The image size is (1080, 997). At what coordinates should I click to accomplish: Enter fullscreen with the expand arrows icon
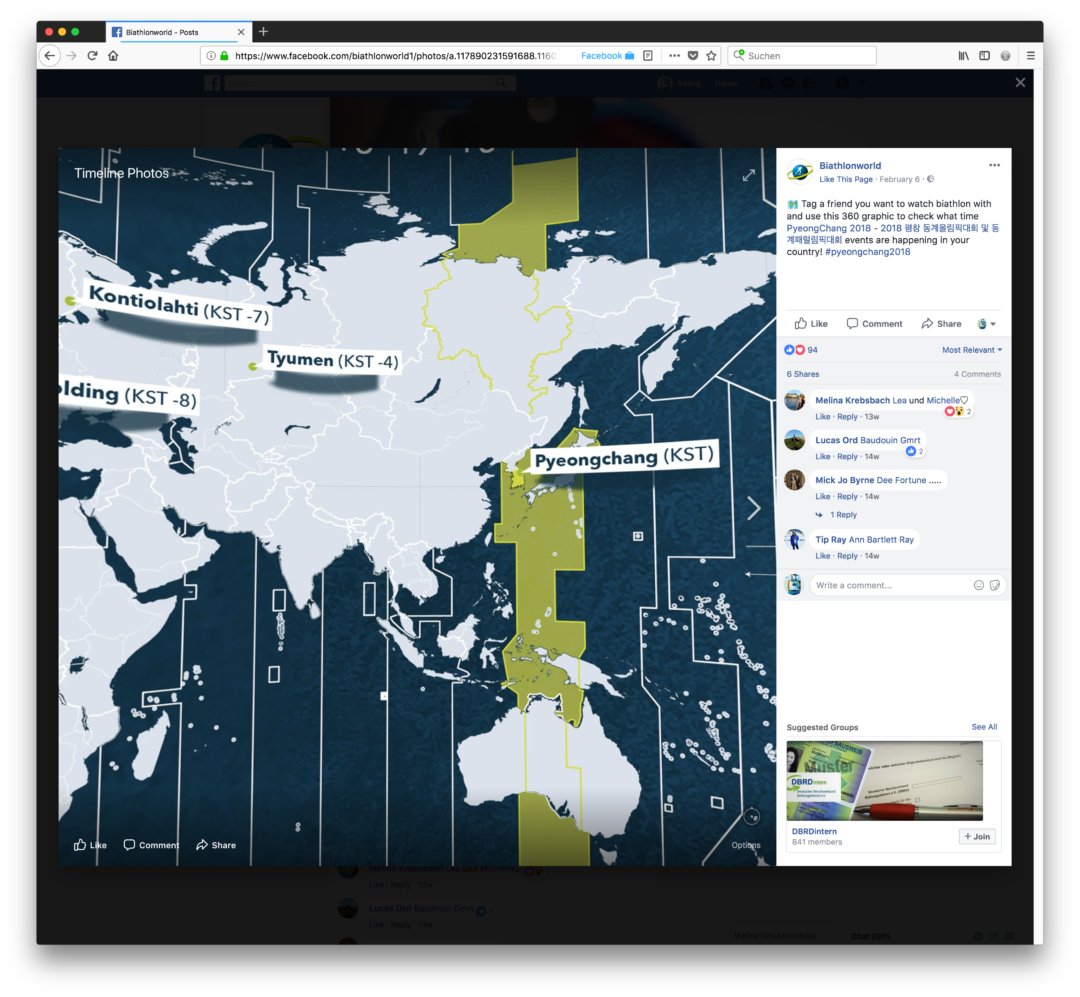(749, 175)
